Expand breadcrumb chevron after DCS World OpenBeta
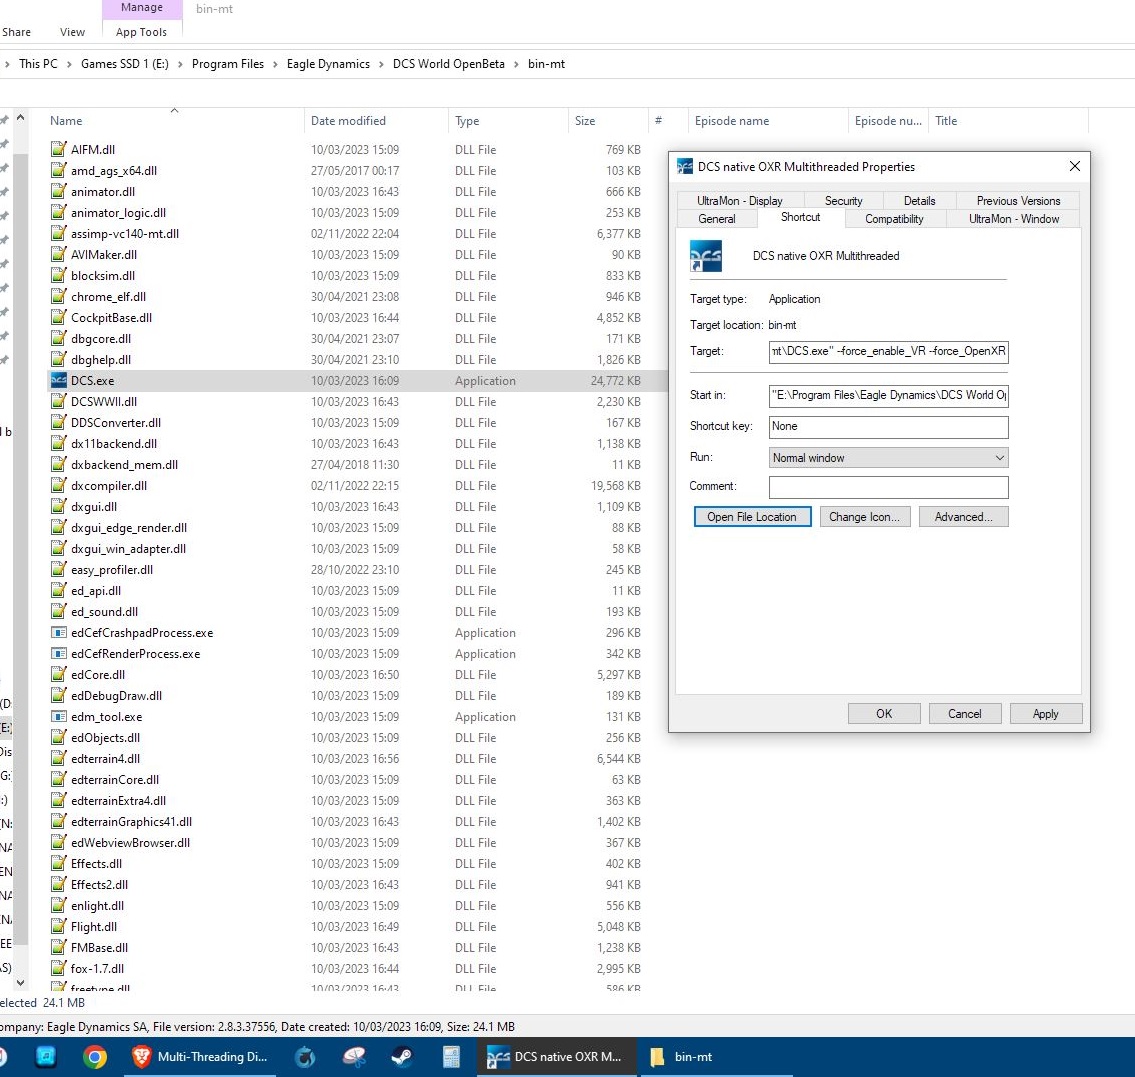 click(516, 64)
